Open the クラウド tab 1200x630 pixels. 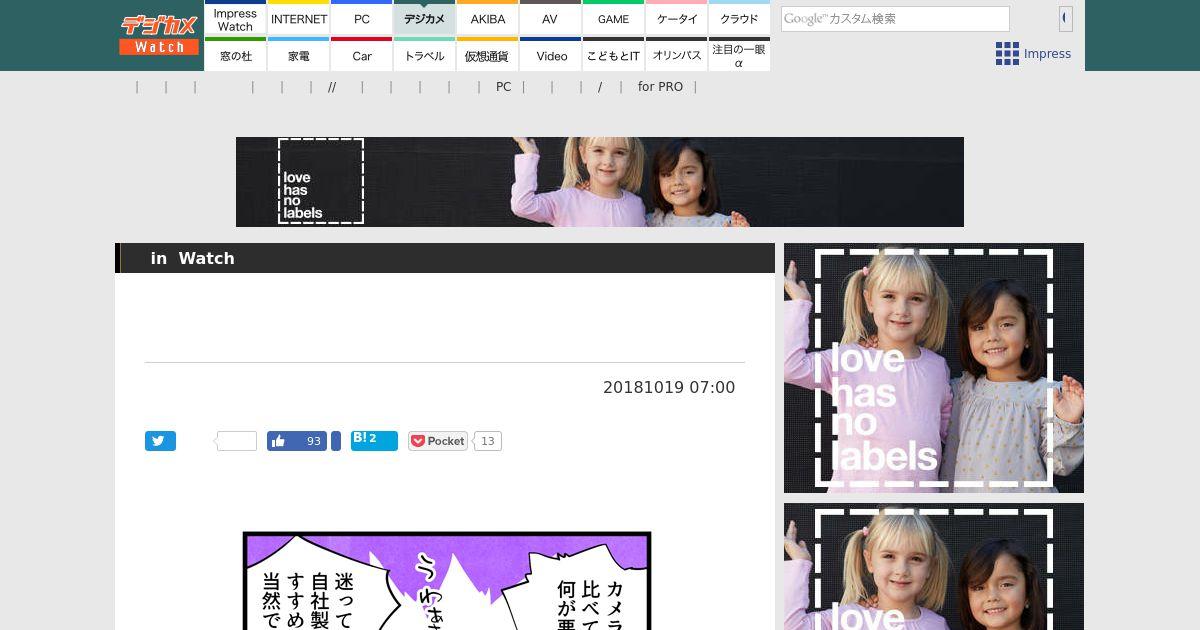point(740,18)
